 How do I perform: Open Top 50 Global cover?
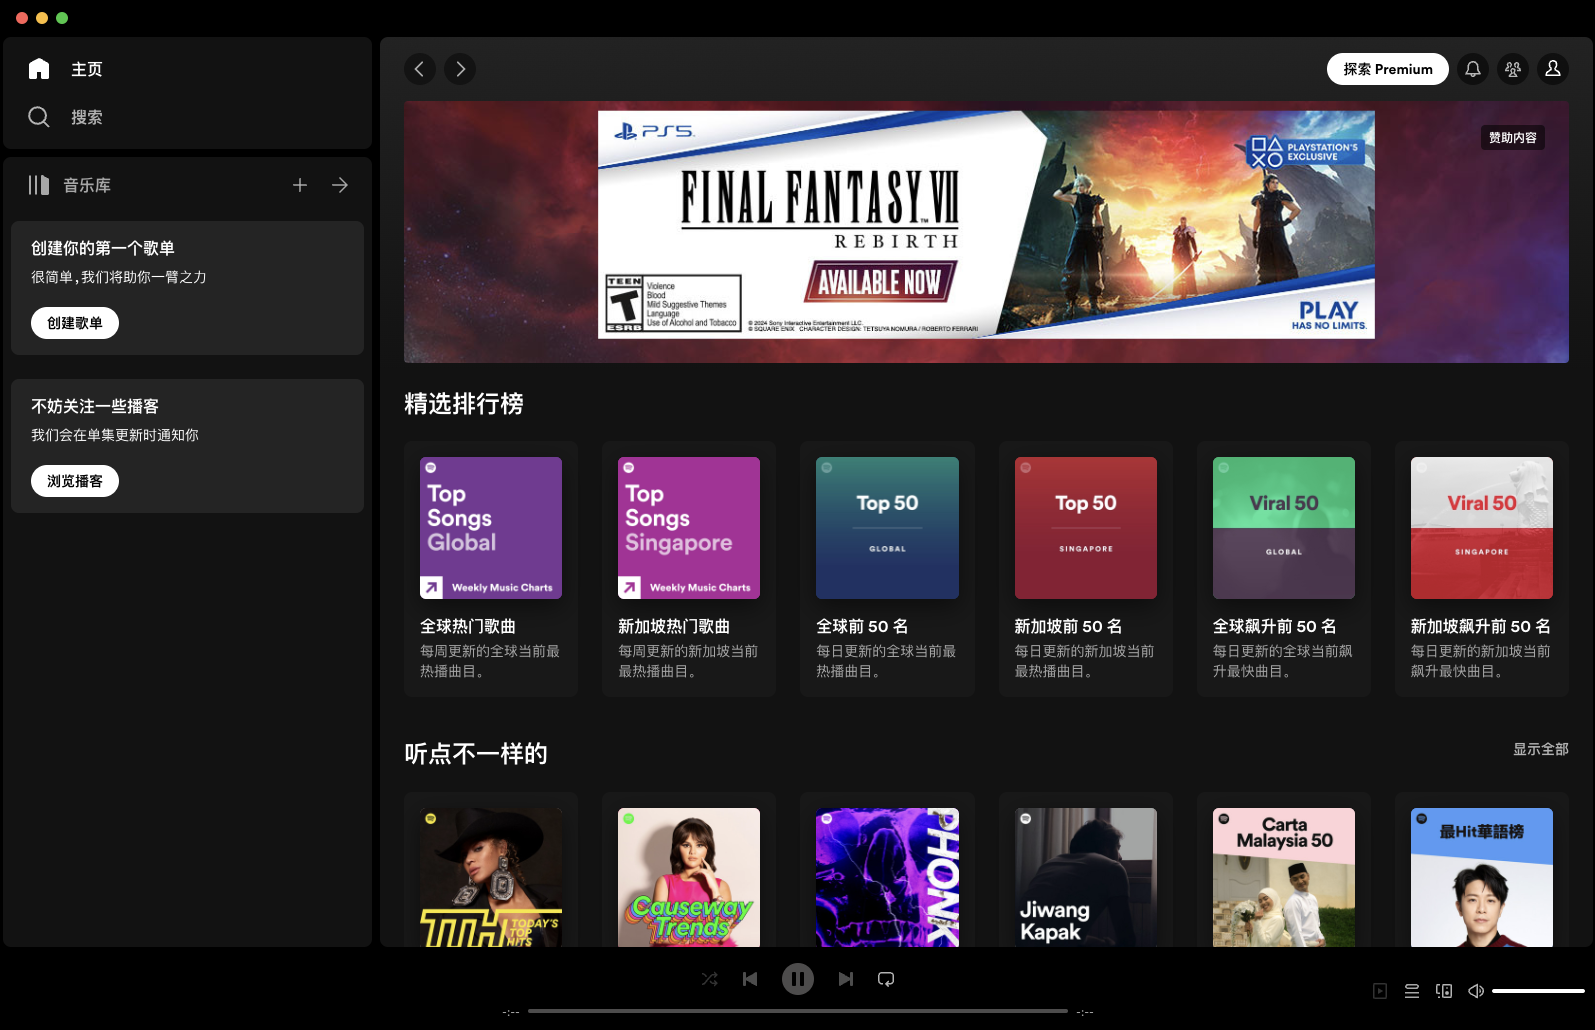(x=887, y=528)
